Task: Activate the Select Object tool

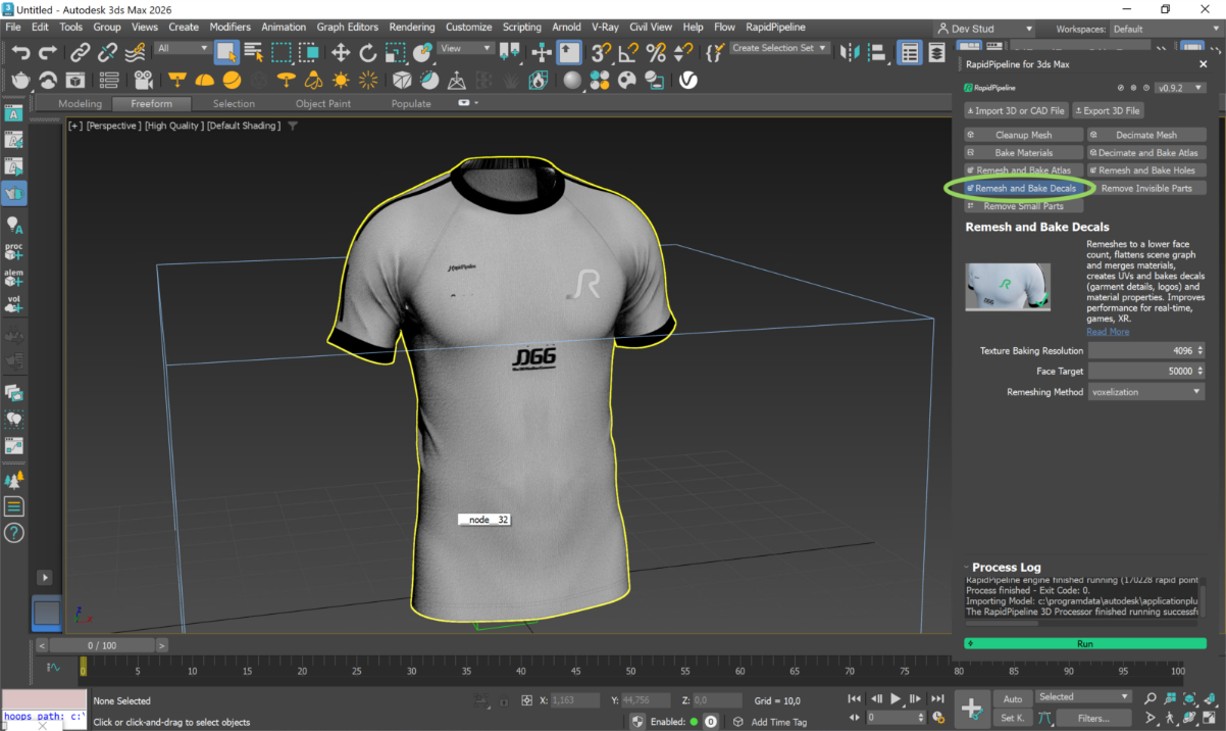Action: pyautogui.click(x=226, y=53)
